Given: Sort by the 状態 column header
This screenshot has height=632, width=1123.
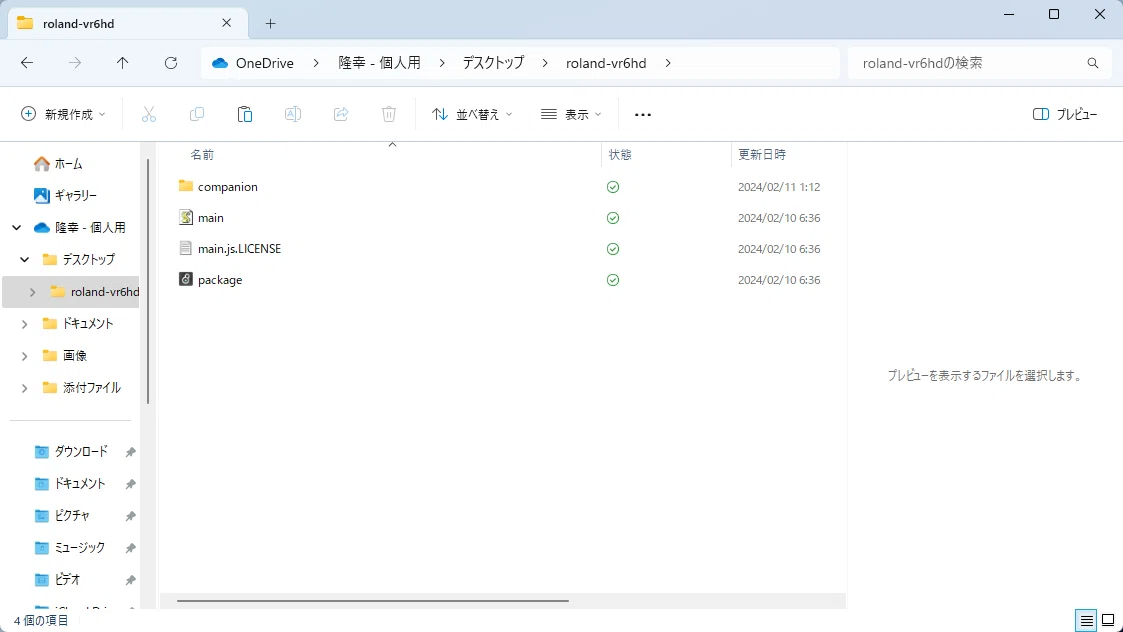Looking at the screenshot, I should [x=620, y=155].
